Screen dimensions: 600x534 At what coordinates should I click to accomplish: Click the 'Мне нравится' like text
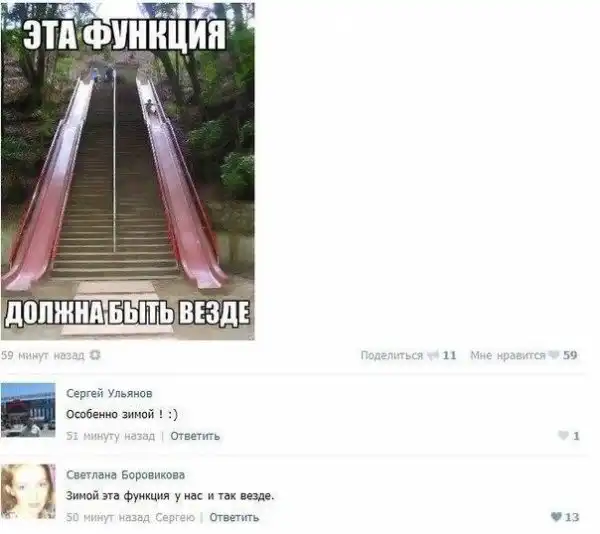(508, 355)
